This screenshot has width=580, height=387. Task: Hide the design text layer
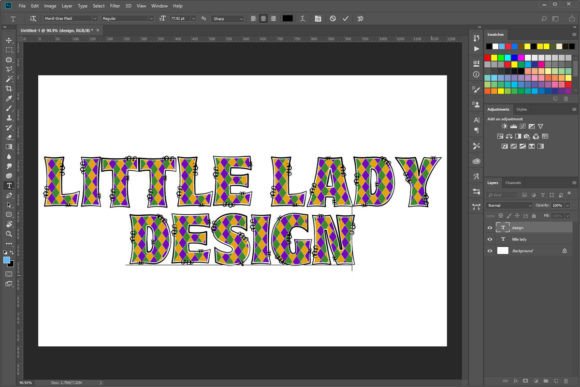tap(490, 228)
